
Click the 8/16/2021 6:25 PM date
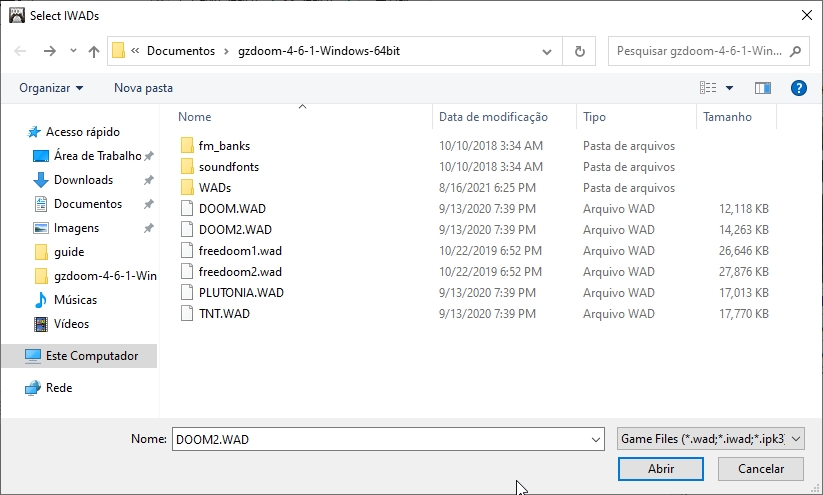(488, 188)
